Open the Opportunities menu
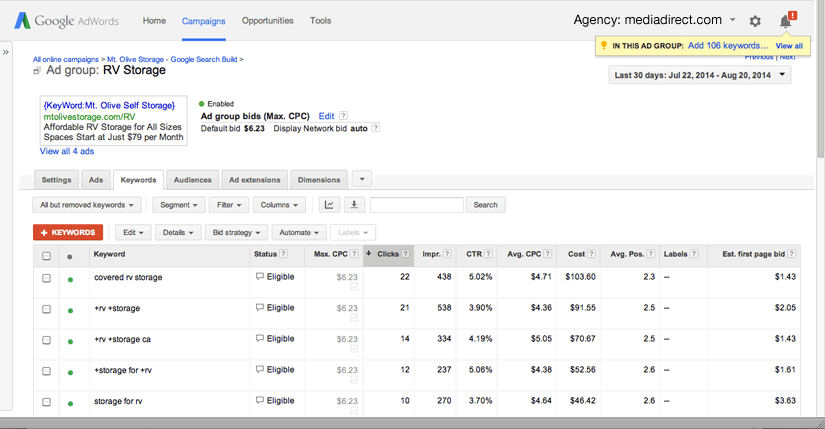This screenshot has width=825, height=429. pyautogui.click(x=267, y=21)
